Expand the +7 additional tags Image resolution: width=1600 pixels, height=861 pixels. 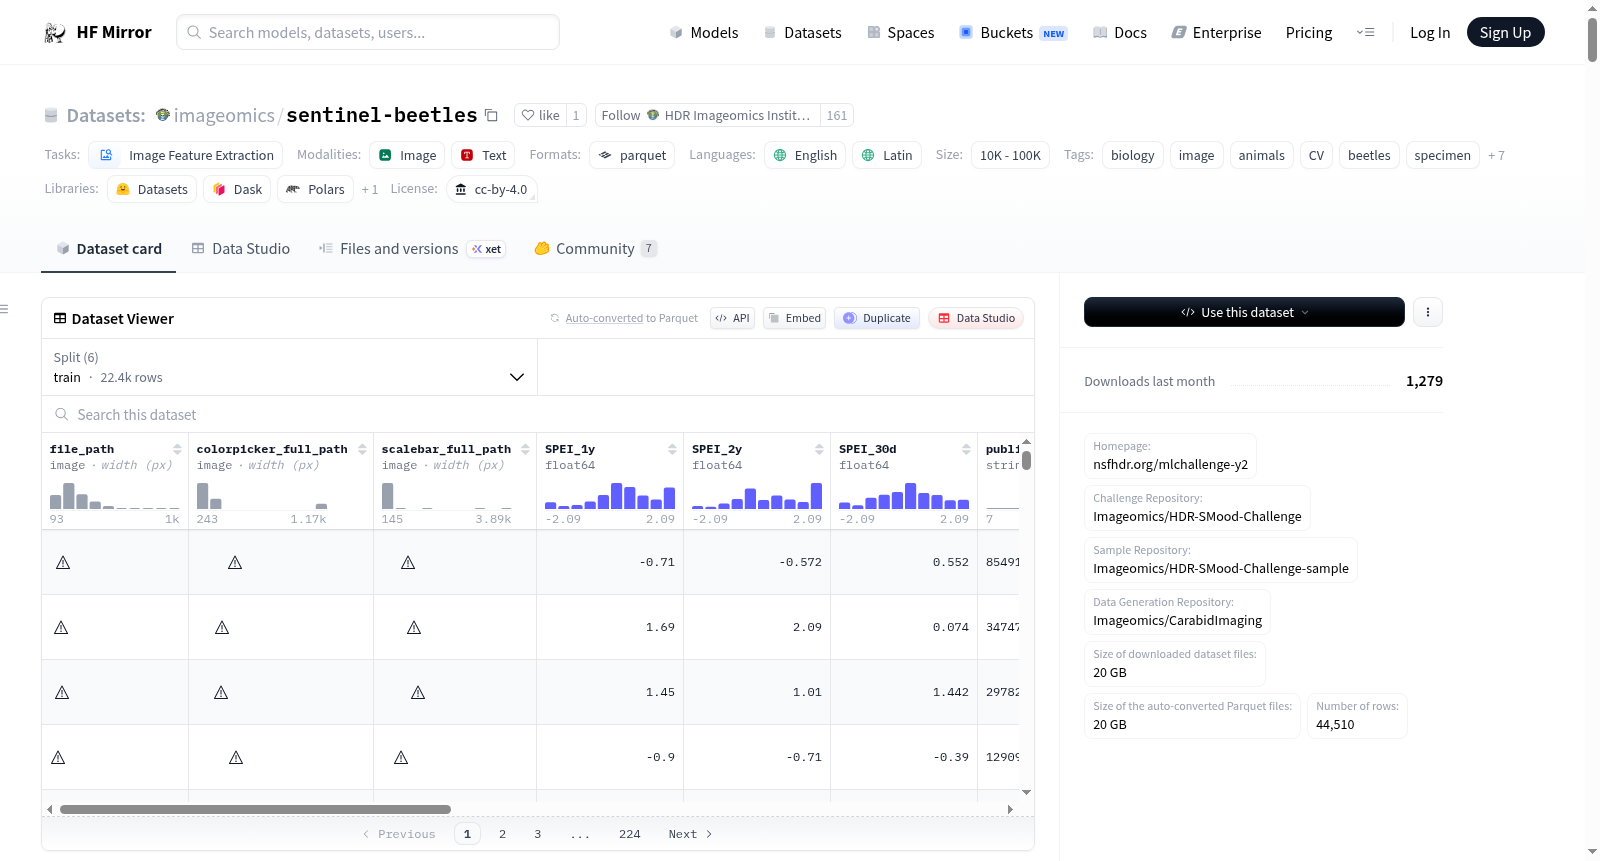pyautogui.click(x=1496, y=155)
